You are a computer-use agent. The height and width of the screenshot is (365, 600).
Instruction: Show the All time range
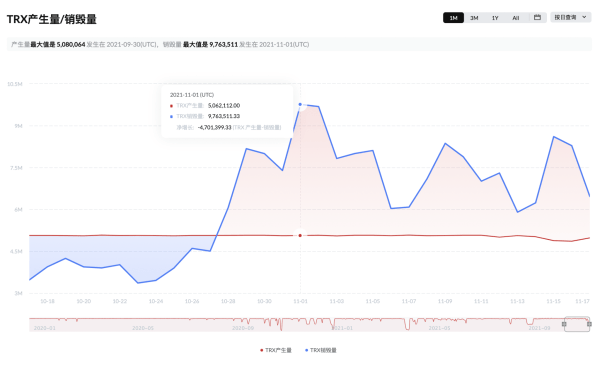coord(515,18)
